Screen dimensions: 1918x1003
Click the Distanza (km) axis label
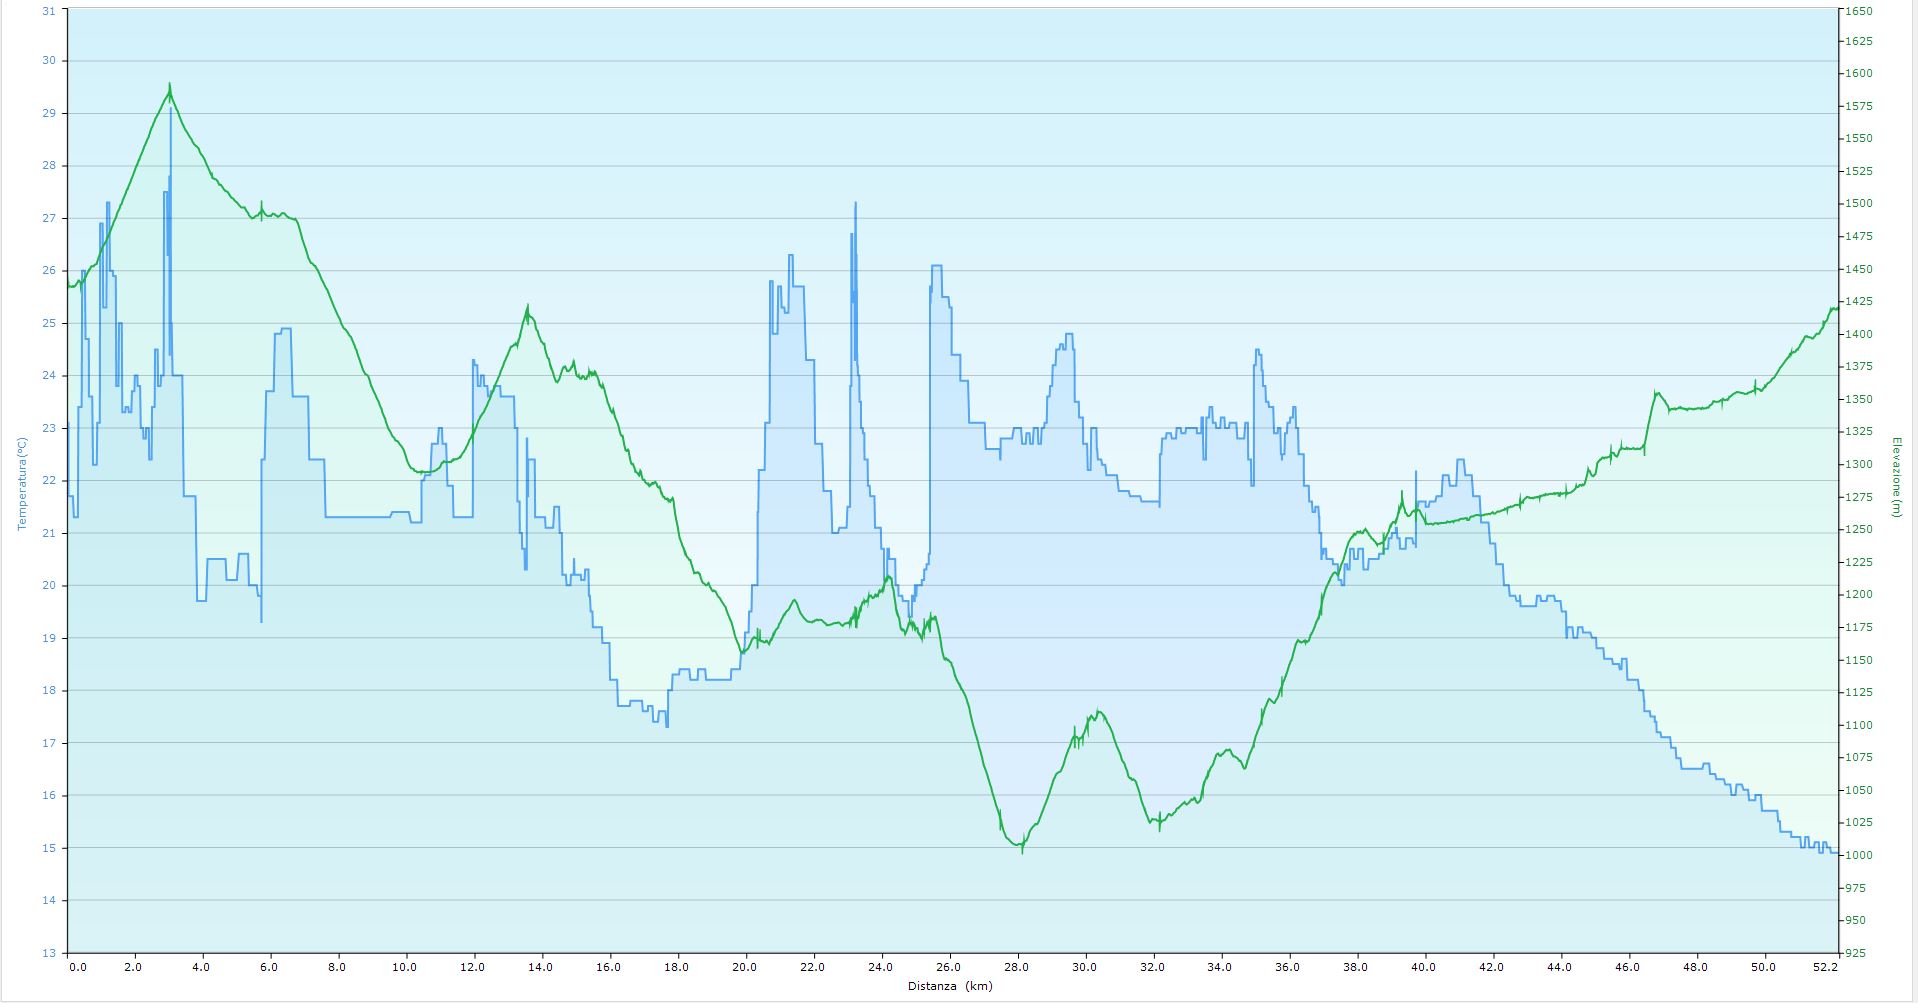tap(950, 986)
